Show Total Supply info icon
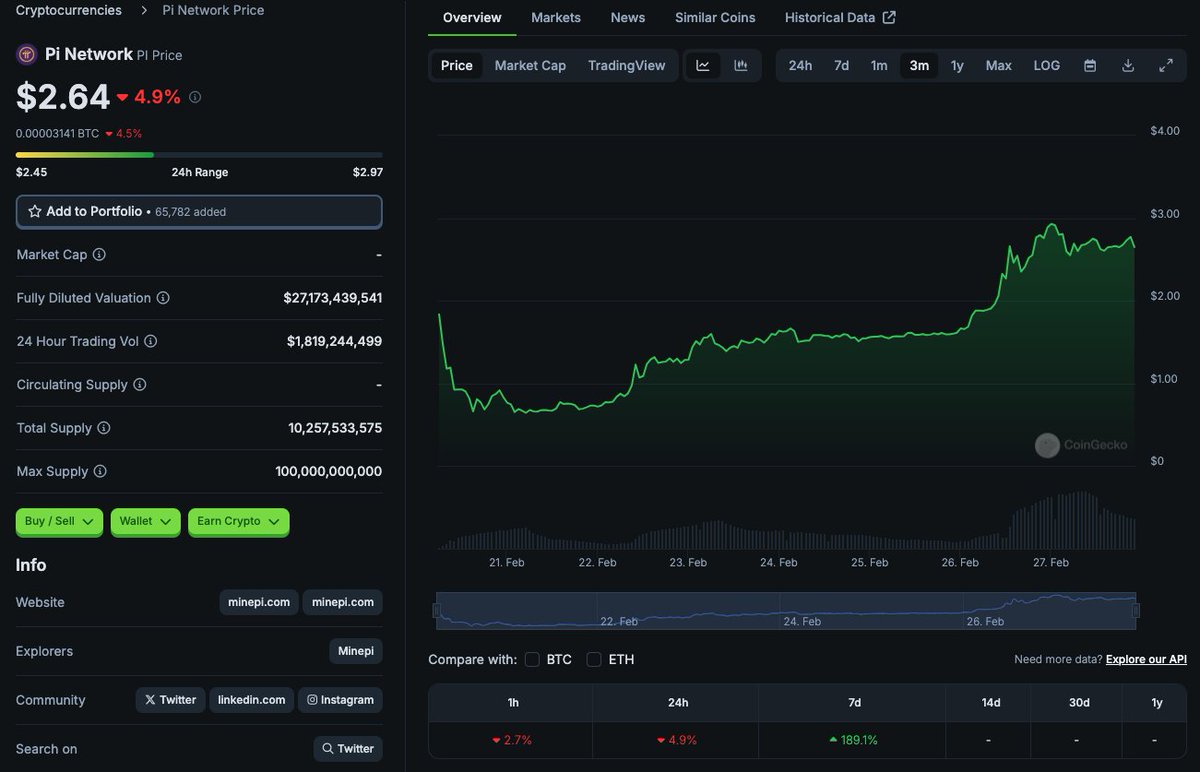The height and width of the screenshot is (772, 1200). (x=104, y=428)
